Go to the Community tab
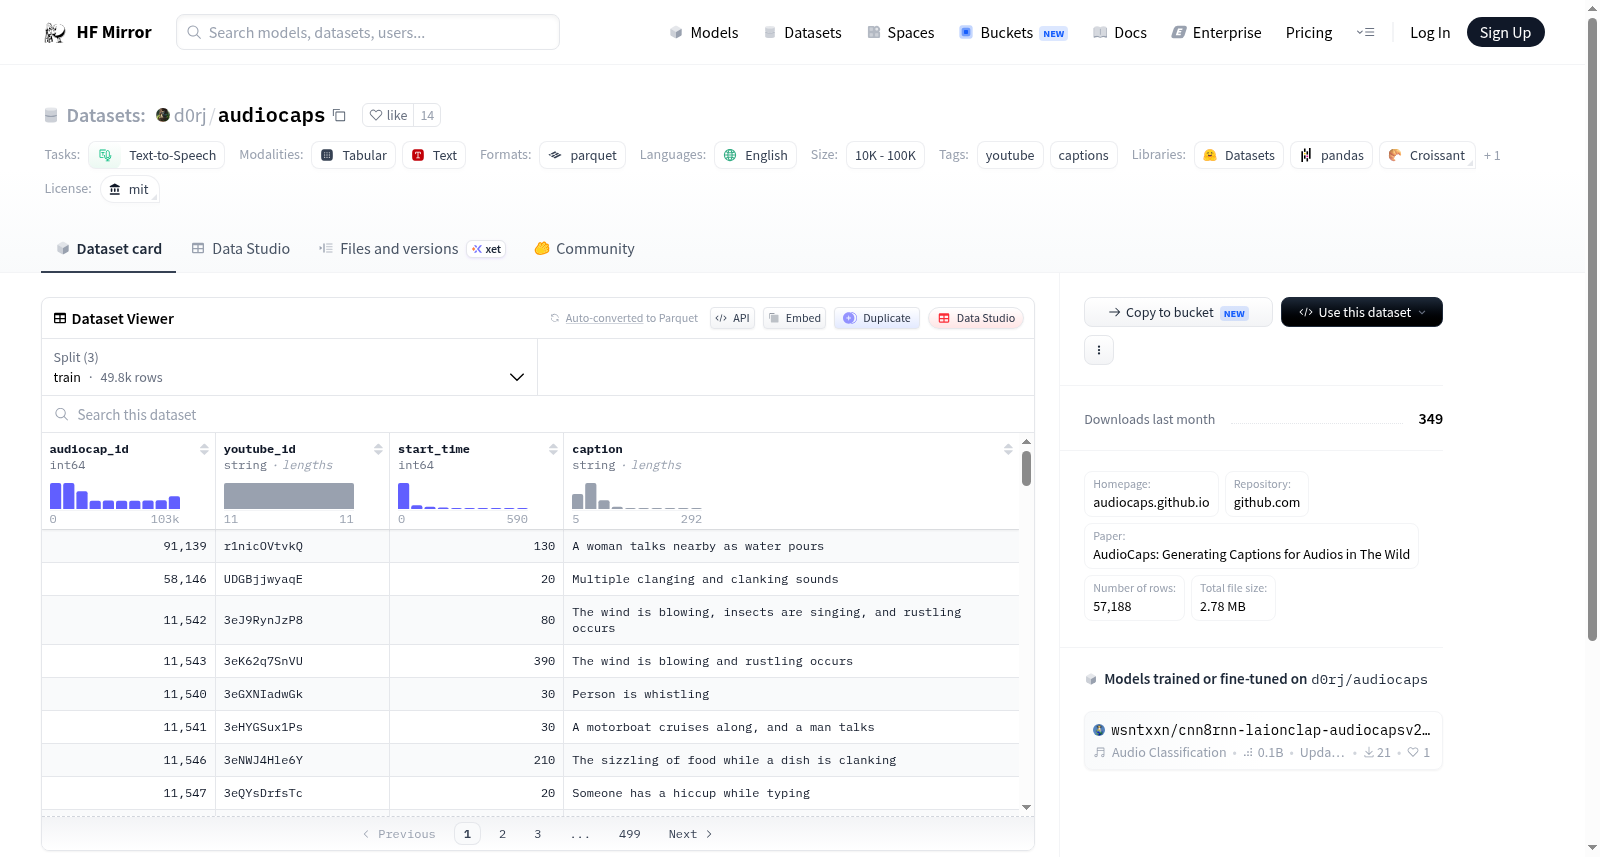The image size is (1600, 857). click(584, 249)
